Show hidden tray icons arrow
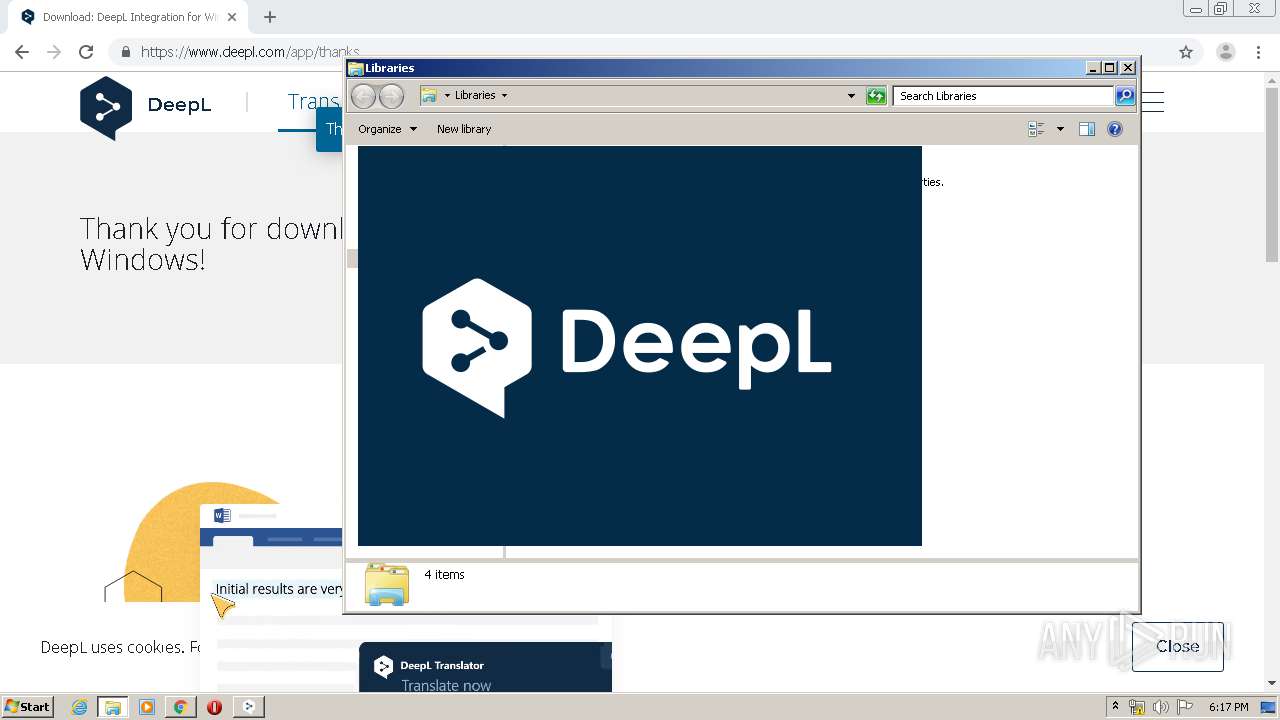1280x720 pixels. click(1115, 707)
